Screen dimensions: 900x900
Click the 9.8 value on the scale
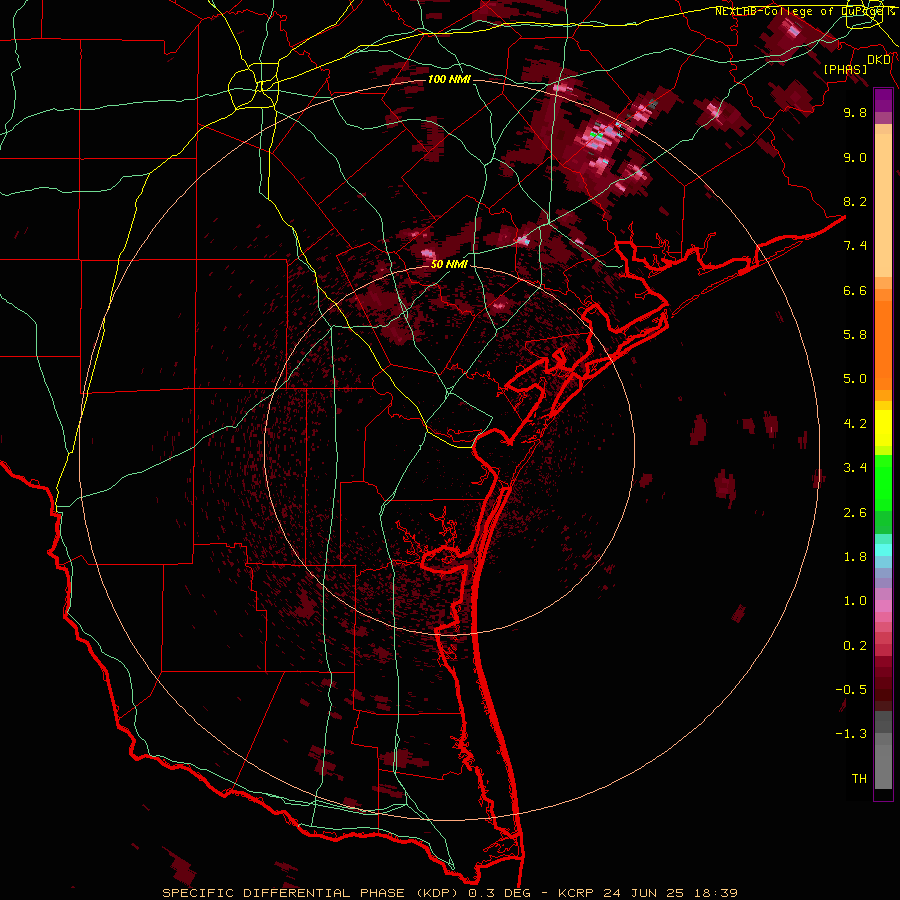[855, 112]
